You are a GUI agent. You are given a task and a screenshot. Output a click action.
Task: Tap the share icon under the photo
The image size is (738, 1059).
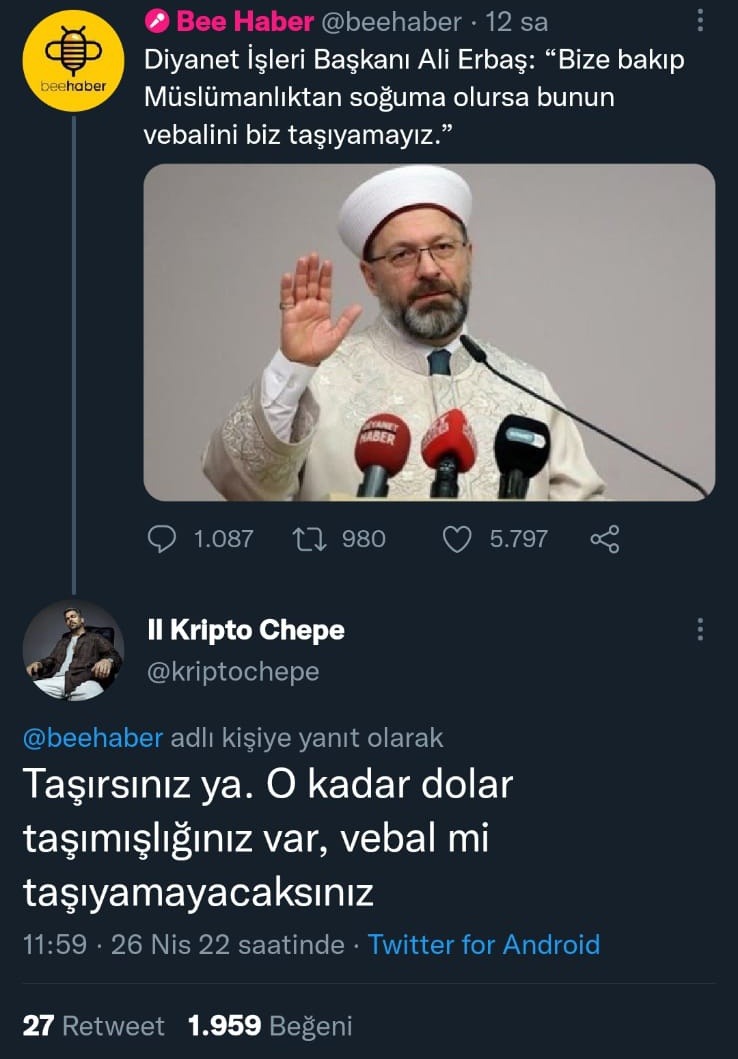[605, 539]
